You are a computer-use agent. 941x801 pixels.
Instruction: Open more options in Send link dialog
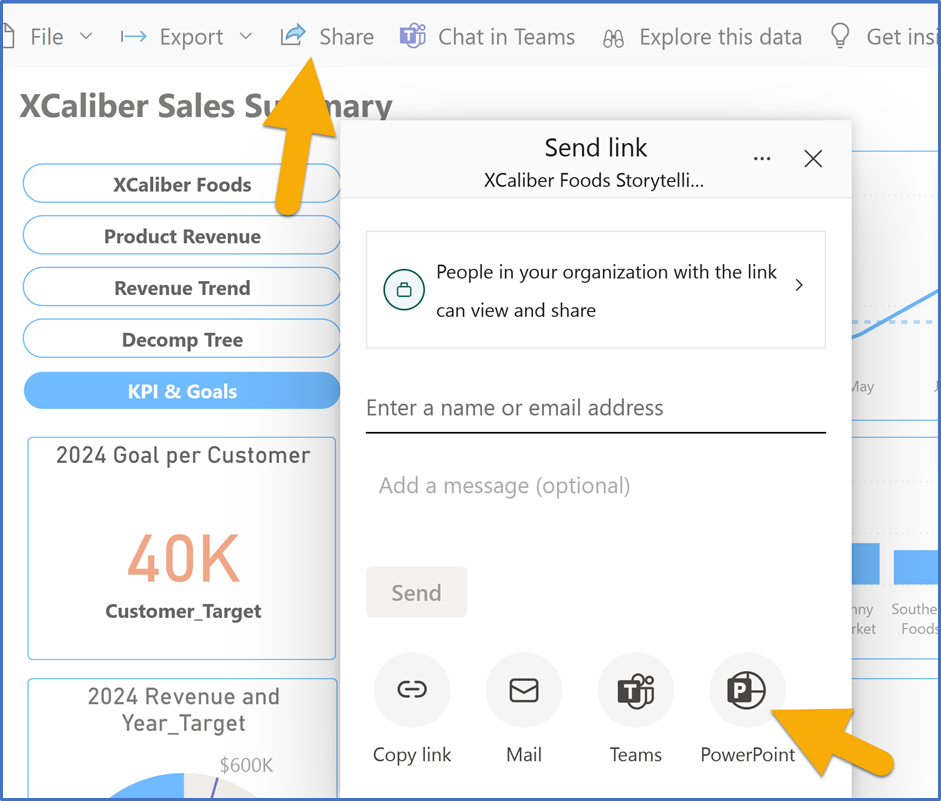pos(762,159)
